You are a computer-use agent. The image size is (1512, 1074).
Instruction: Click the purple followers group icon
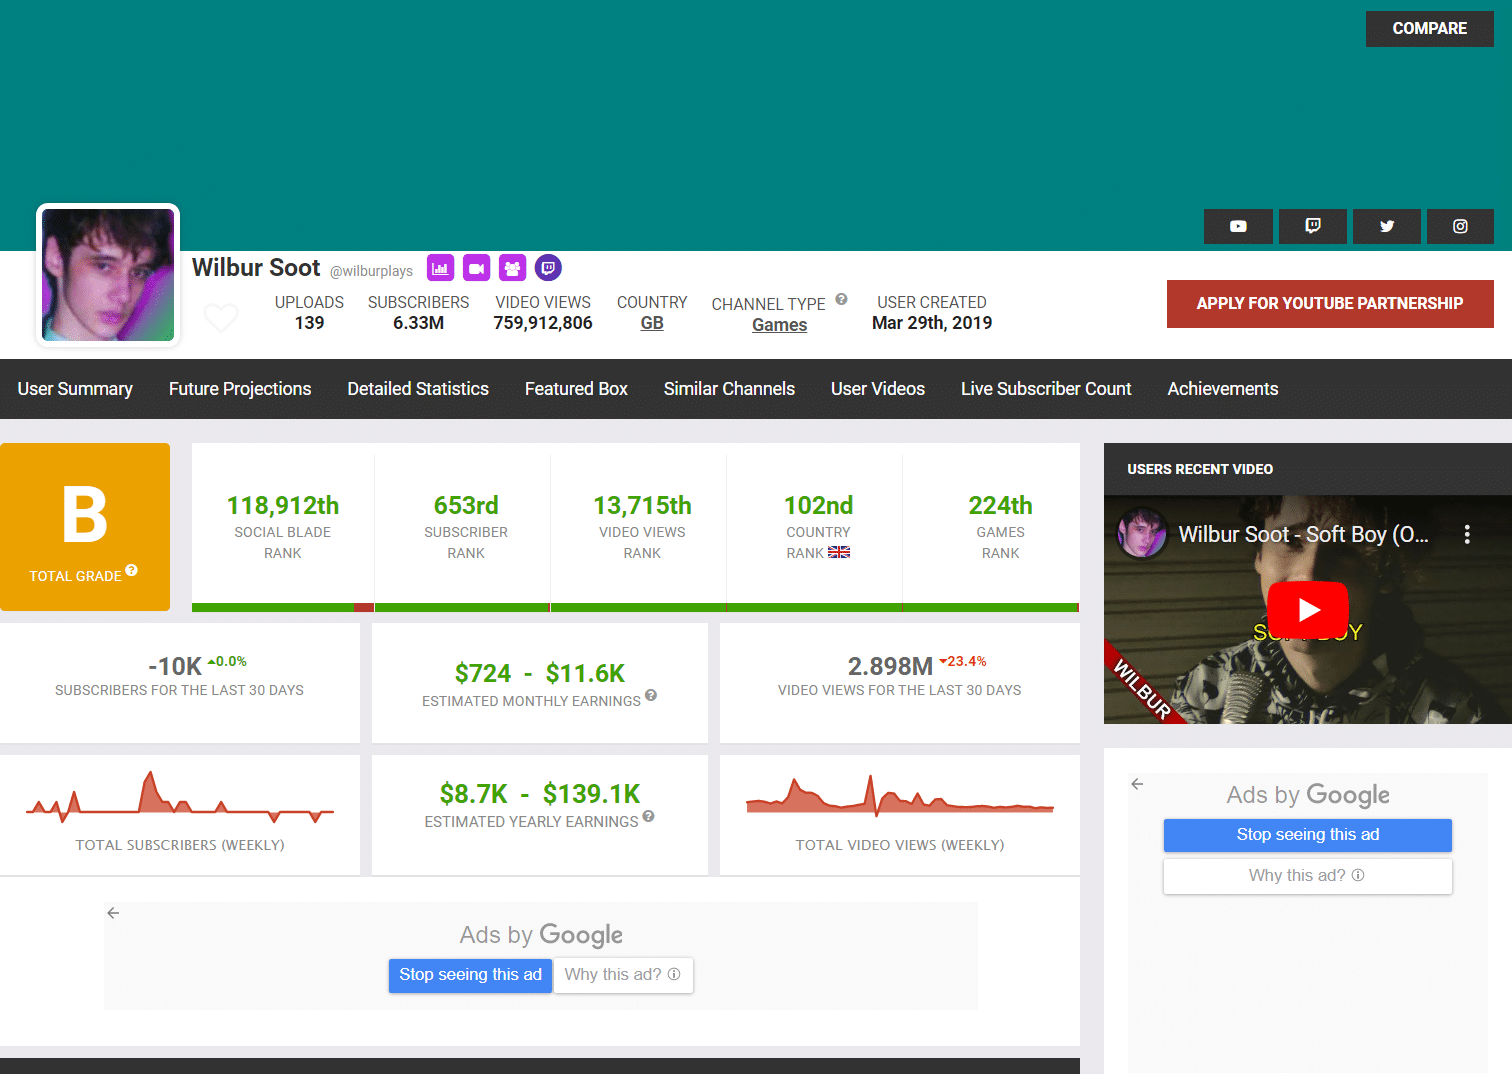(x=512, y=268)
